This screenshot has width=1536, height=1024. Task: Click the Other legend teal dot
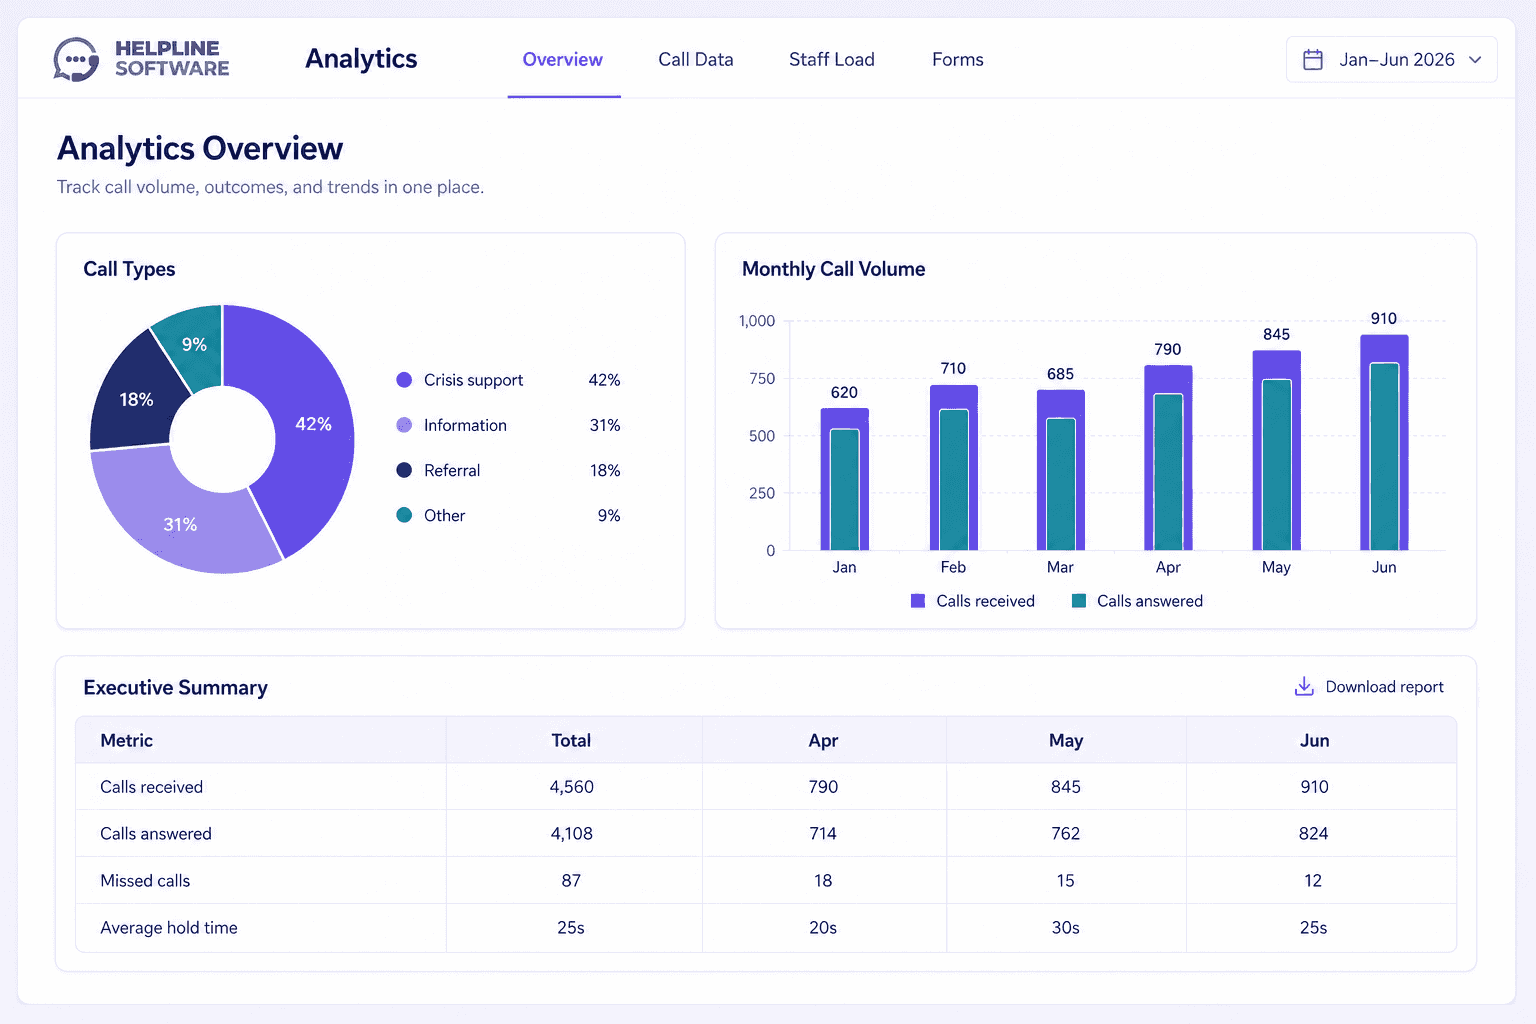404,515
